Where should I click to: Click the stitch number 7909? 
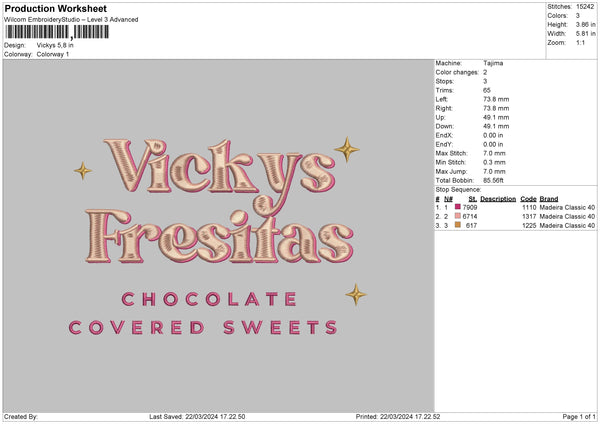pos(470,207)
